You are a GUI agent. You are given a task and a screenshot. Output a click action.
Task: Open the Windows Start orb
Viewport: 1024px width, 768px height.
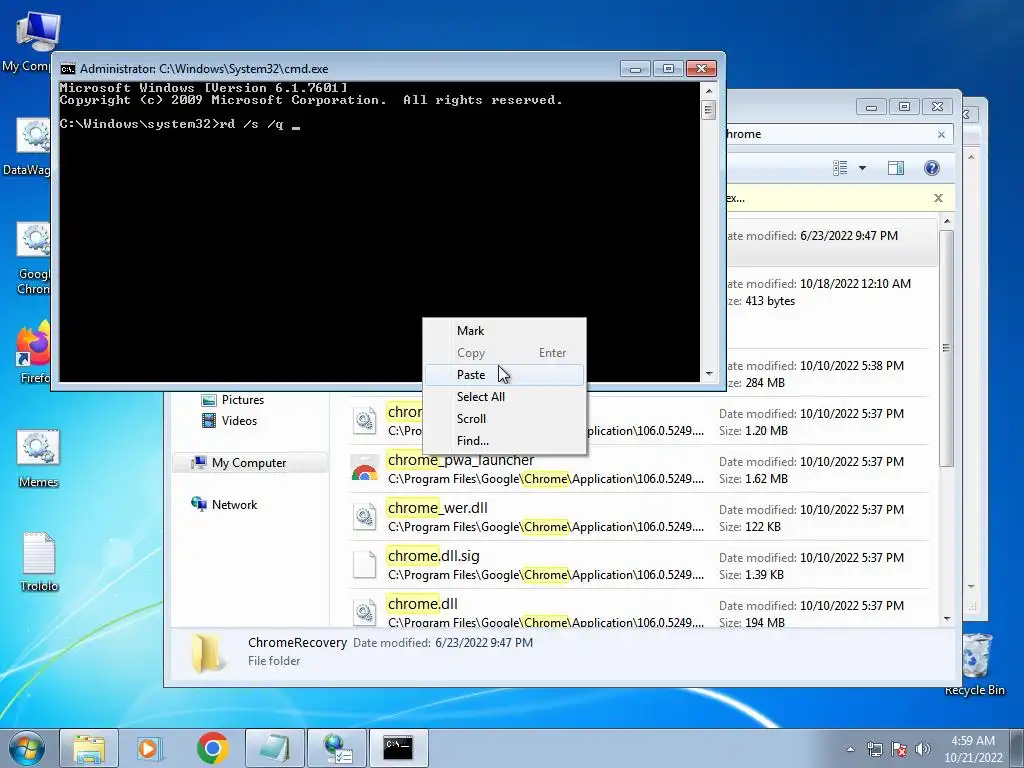pyautogui.click(x=26, y=748)
